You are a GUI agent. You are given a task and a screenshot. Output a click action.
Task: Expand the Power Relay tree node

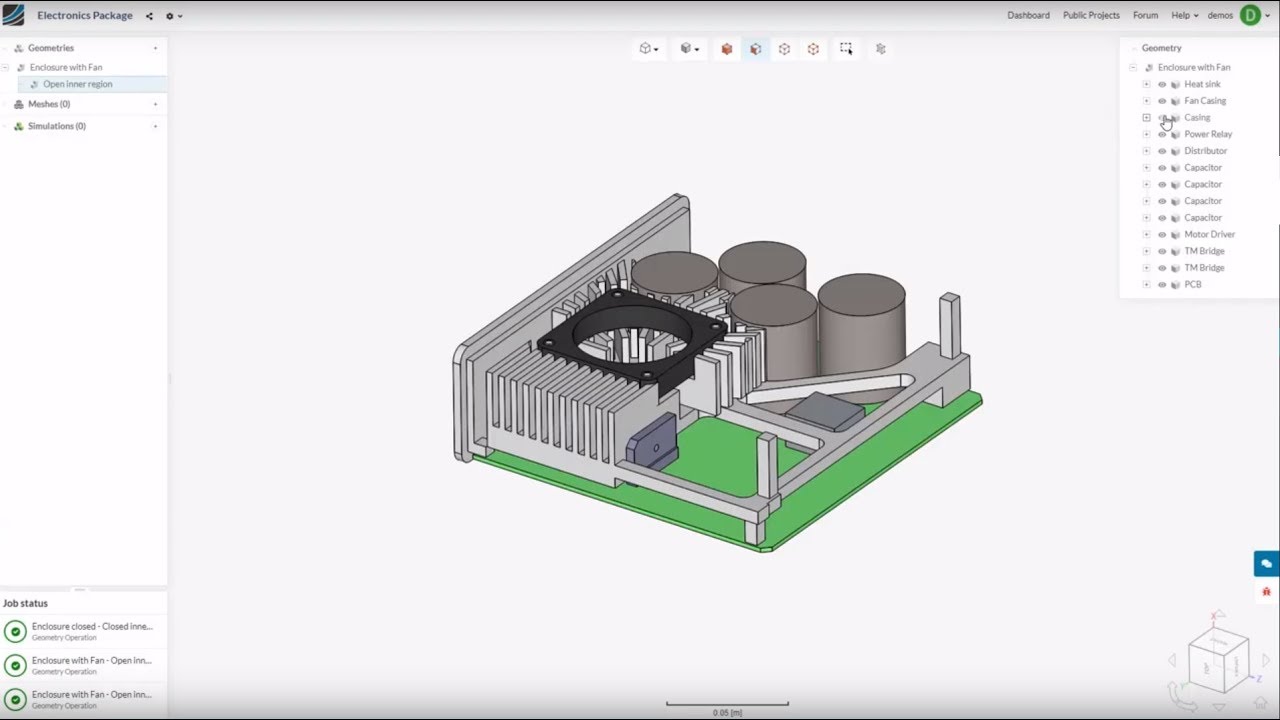pyautogui.click(x=1147, y=134)
